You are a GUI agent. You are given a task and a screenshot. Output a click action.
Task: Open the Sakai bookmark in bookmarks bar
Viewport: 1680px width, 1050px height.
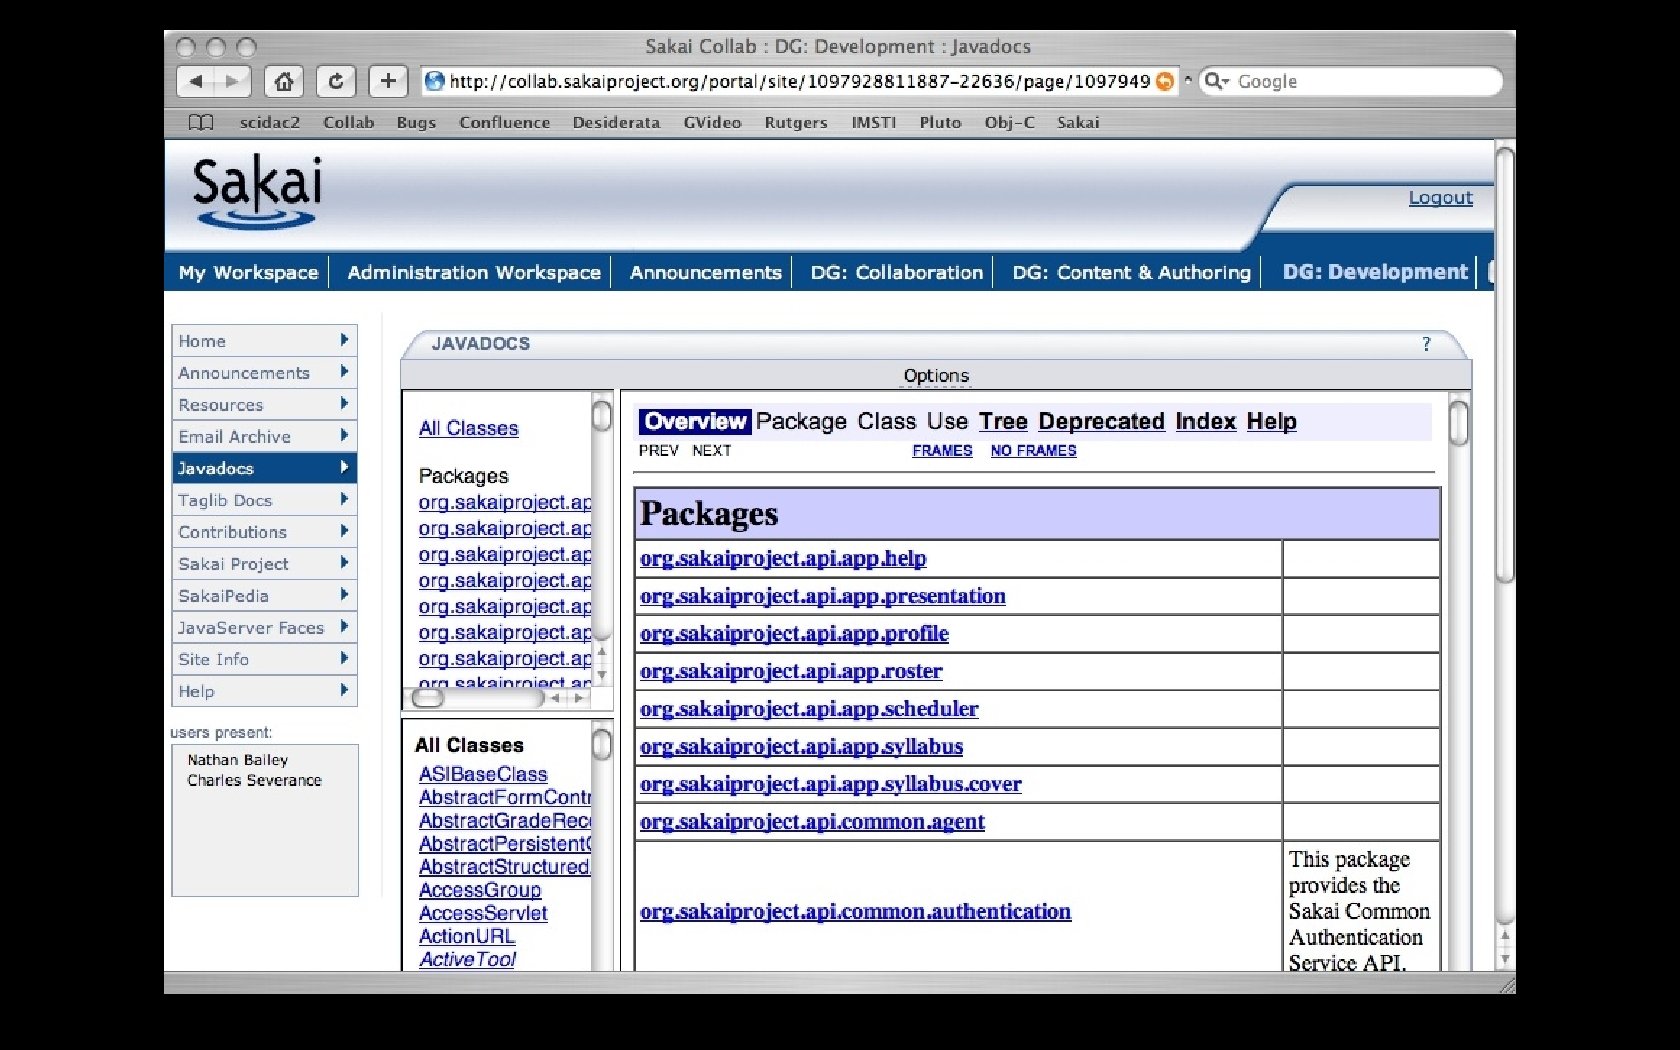point(1078,122)
